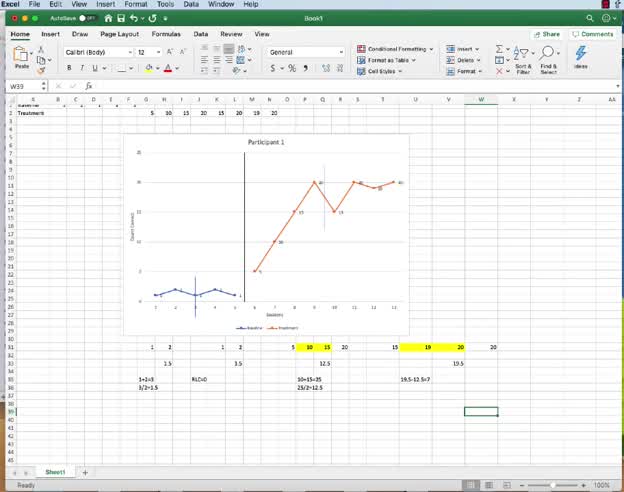Click the Cut scissors icon
The height and width of the screenshot is (492, 624).
[x=41, y=50]
